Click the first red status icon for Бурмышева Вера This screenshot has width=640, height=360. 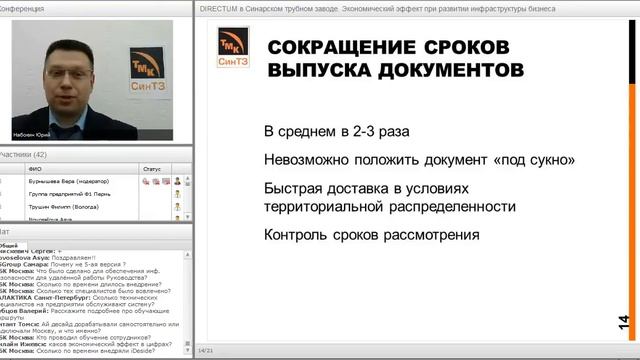(146, 181)
